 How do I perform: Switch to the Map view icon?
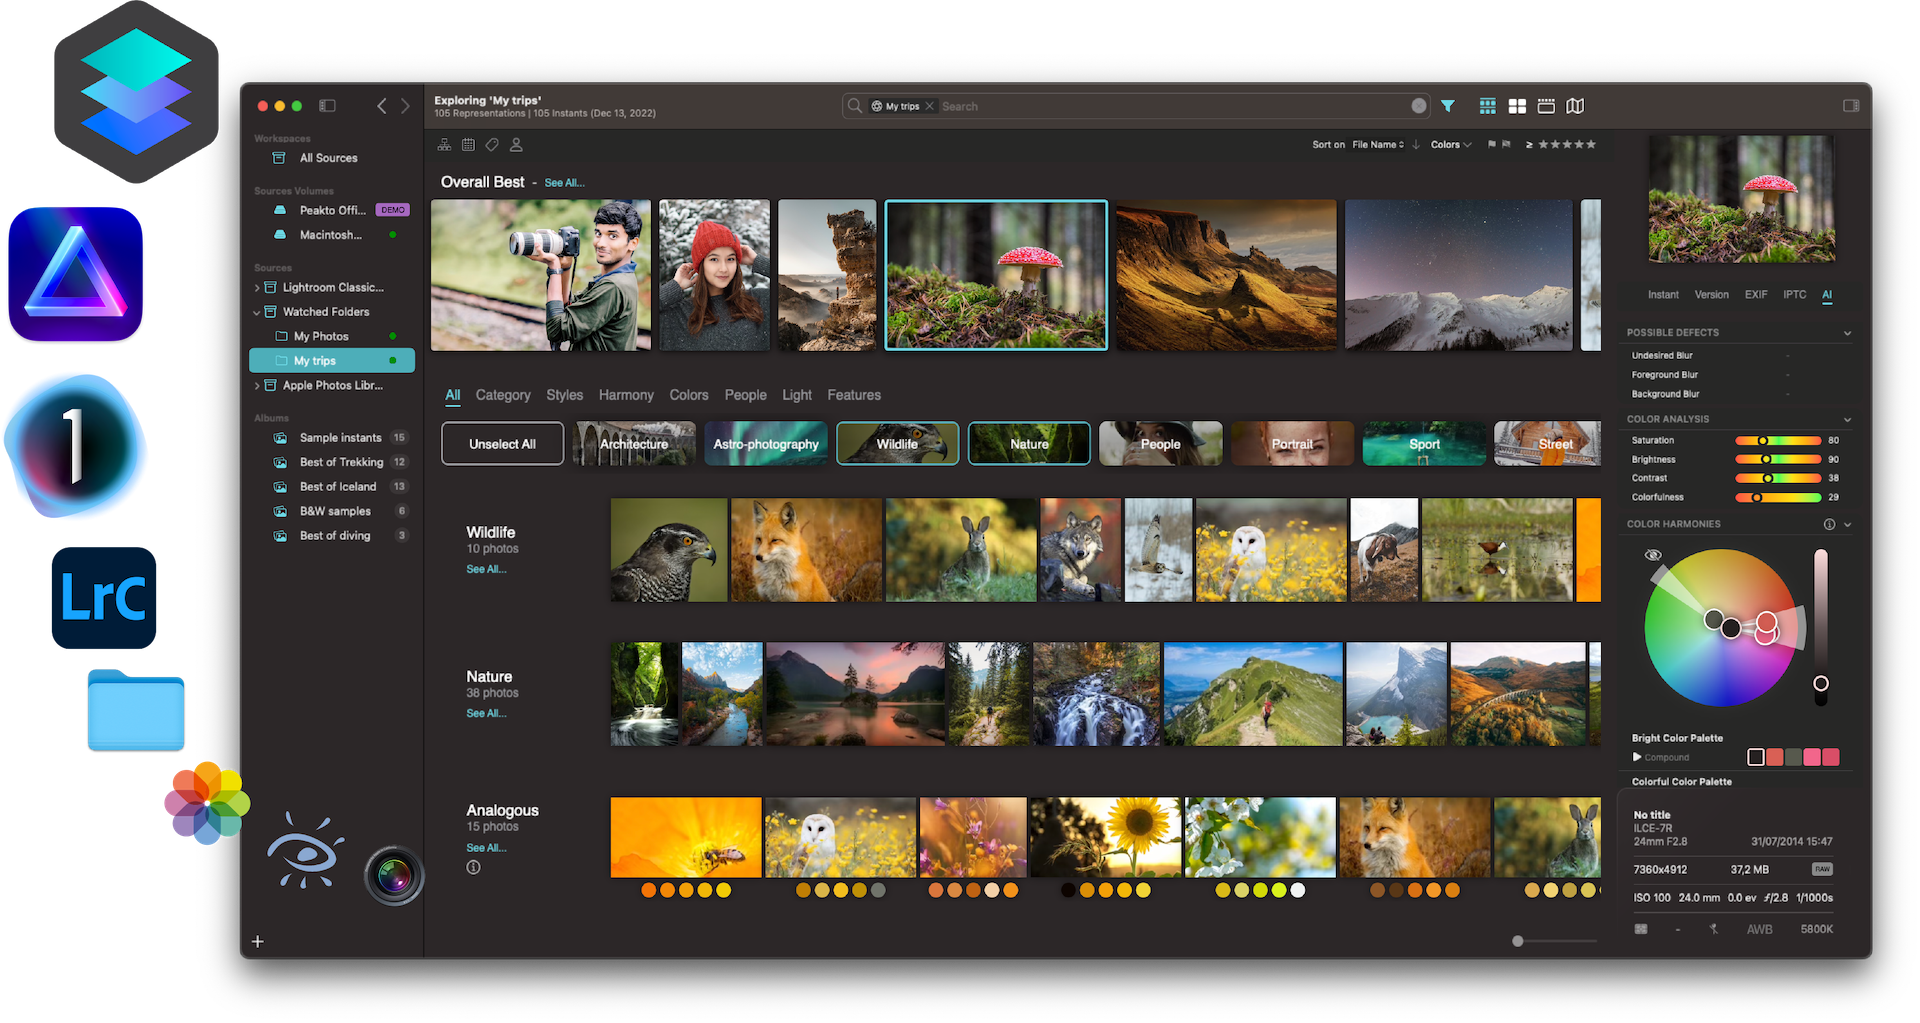tap(1575, 106)
